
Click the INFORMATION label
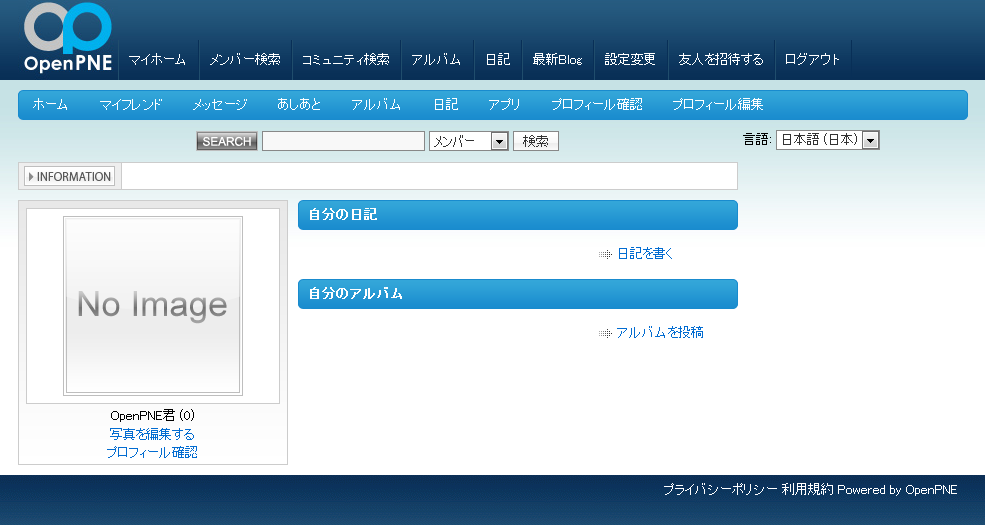(x=70, y=176)
